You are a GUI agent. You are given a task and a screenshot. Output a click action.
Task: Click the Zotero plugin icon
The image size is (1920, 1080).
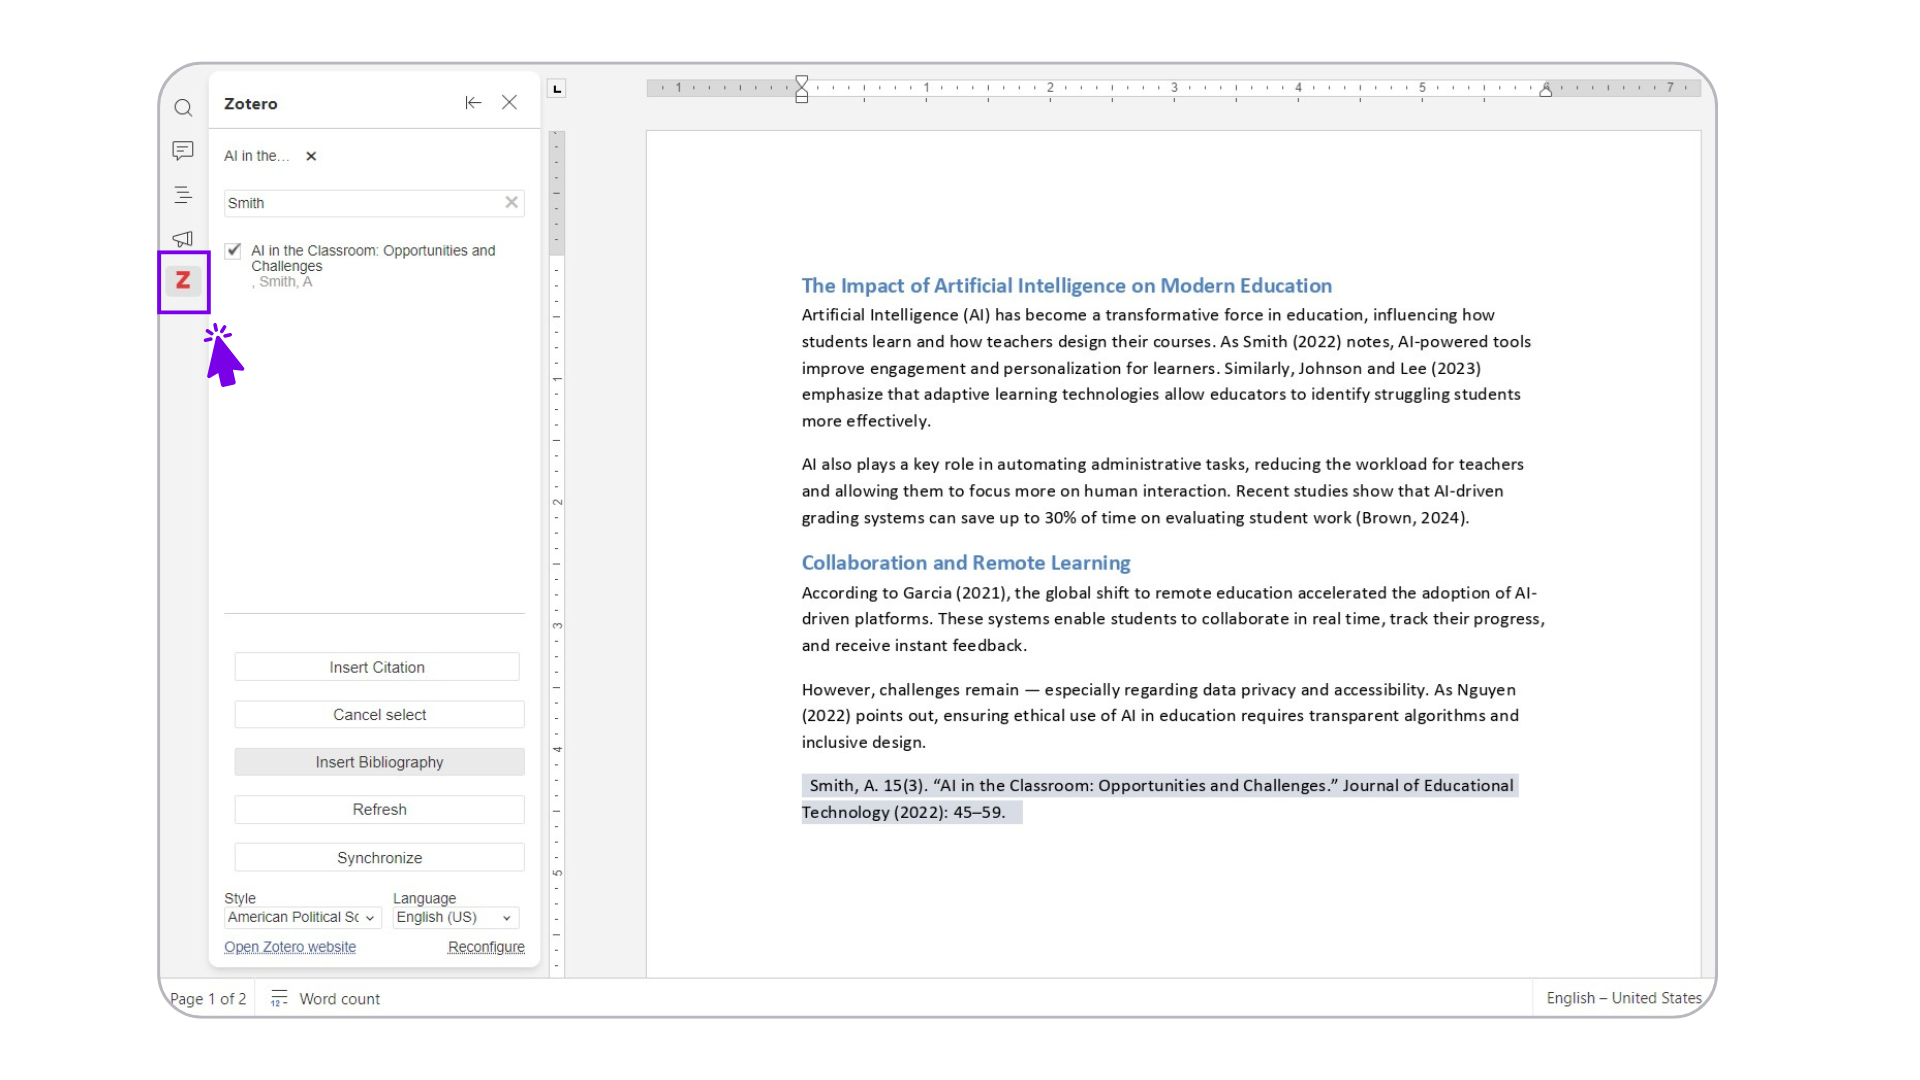183,281
